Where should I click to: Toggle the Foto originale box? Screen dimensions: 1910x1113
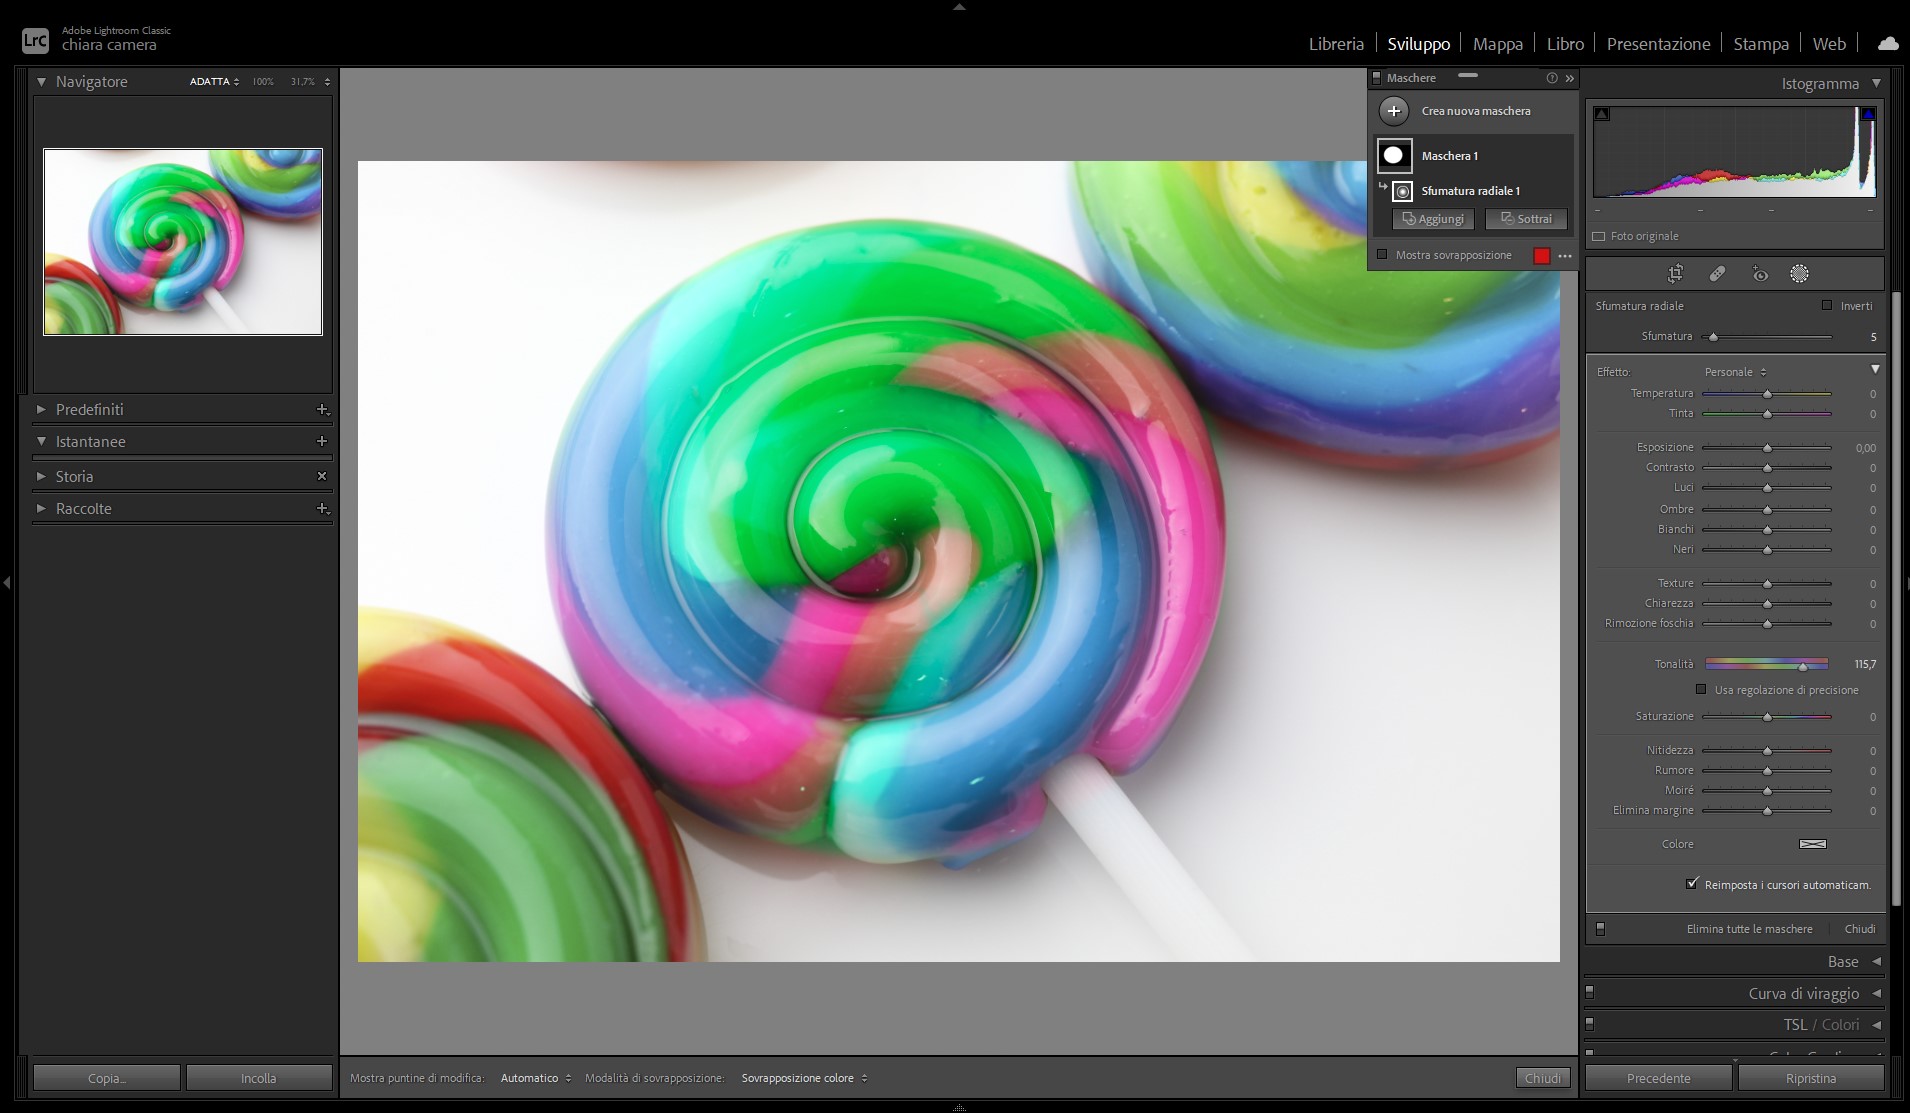1598,237
